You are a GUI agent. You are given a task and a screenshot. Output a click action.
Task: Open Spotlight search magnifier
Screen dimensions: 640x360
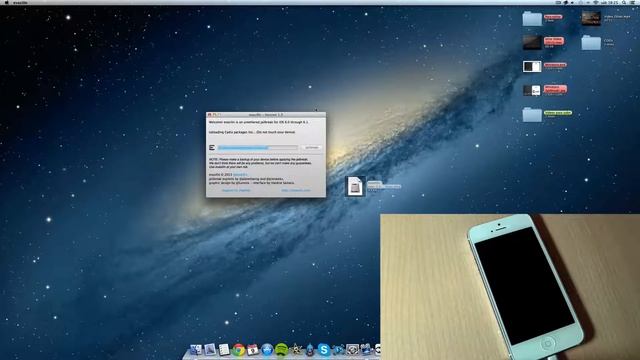pyautogui.click(x=624, y=2)
